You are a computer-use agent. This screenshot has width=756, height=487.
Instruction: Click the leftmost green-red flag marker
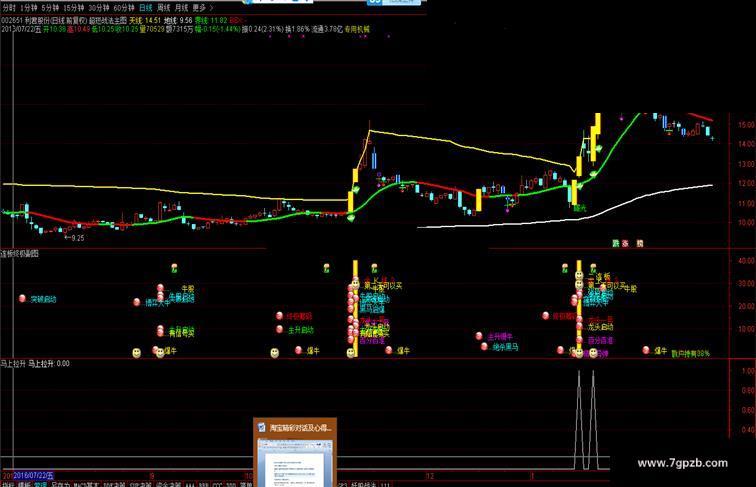(x=175, y=268)
